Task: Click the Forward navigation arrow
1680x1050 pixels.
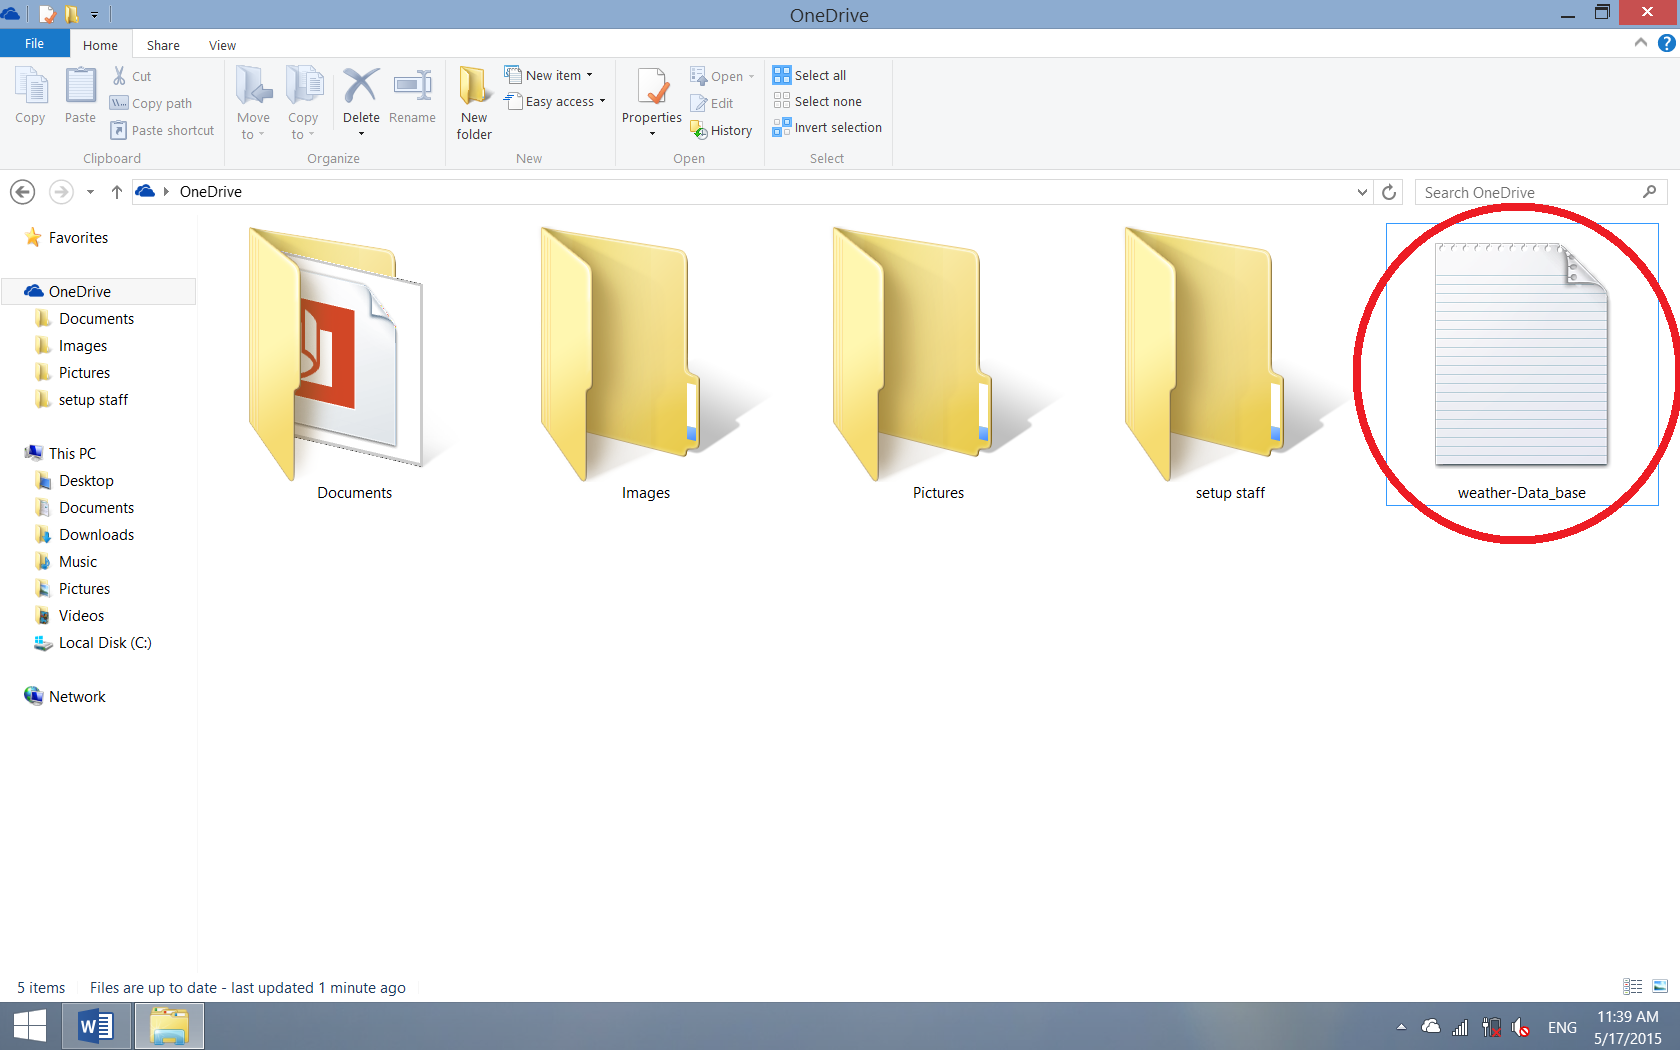Action: pos(61,191)
